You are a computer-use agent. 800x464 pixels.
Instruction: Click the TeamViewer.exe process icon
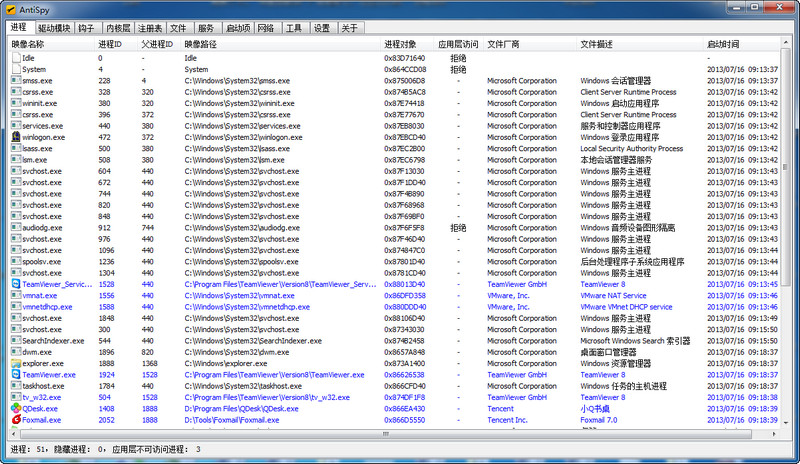click(16, 374)
